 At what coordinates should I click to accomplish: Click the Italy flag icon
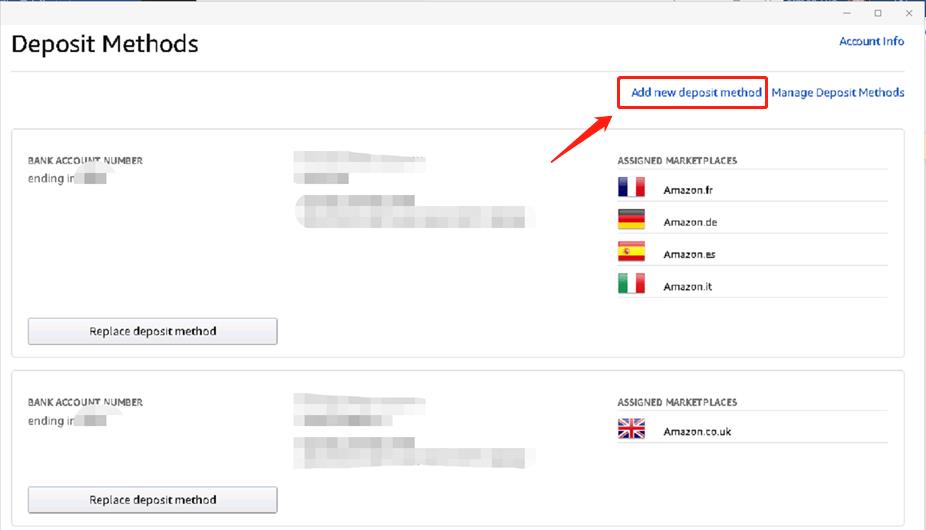coord(631,284)
